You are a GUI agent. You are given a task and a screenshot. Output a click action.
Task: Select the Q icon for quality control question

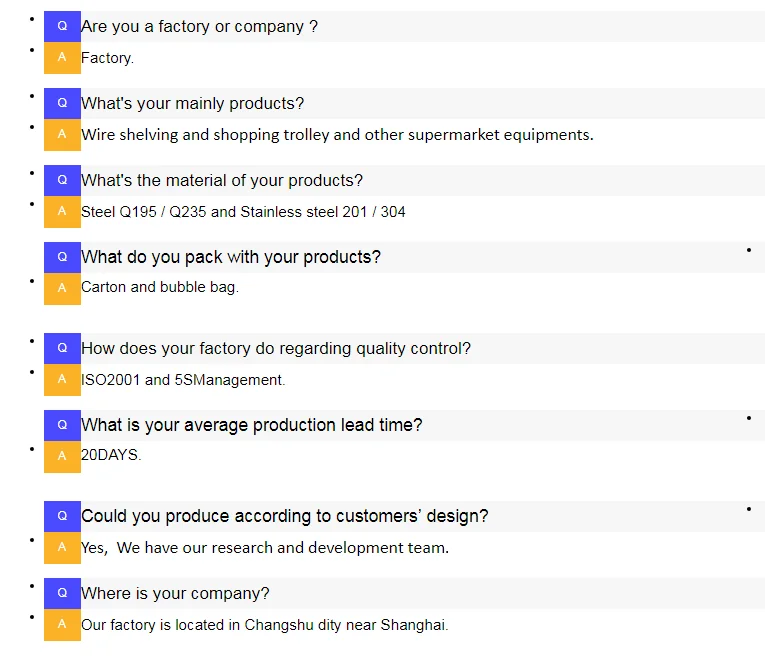click(x=62, y=348)
